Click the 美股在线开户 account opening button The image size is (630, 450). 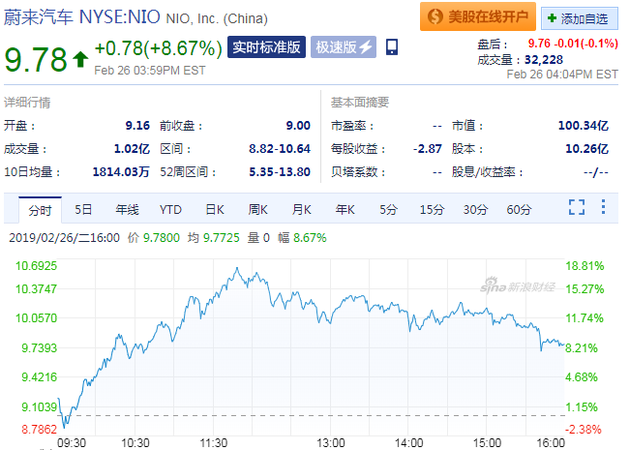tap(476, 17)
